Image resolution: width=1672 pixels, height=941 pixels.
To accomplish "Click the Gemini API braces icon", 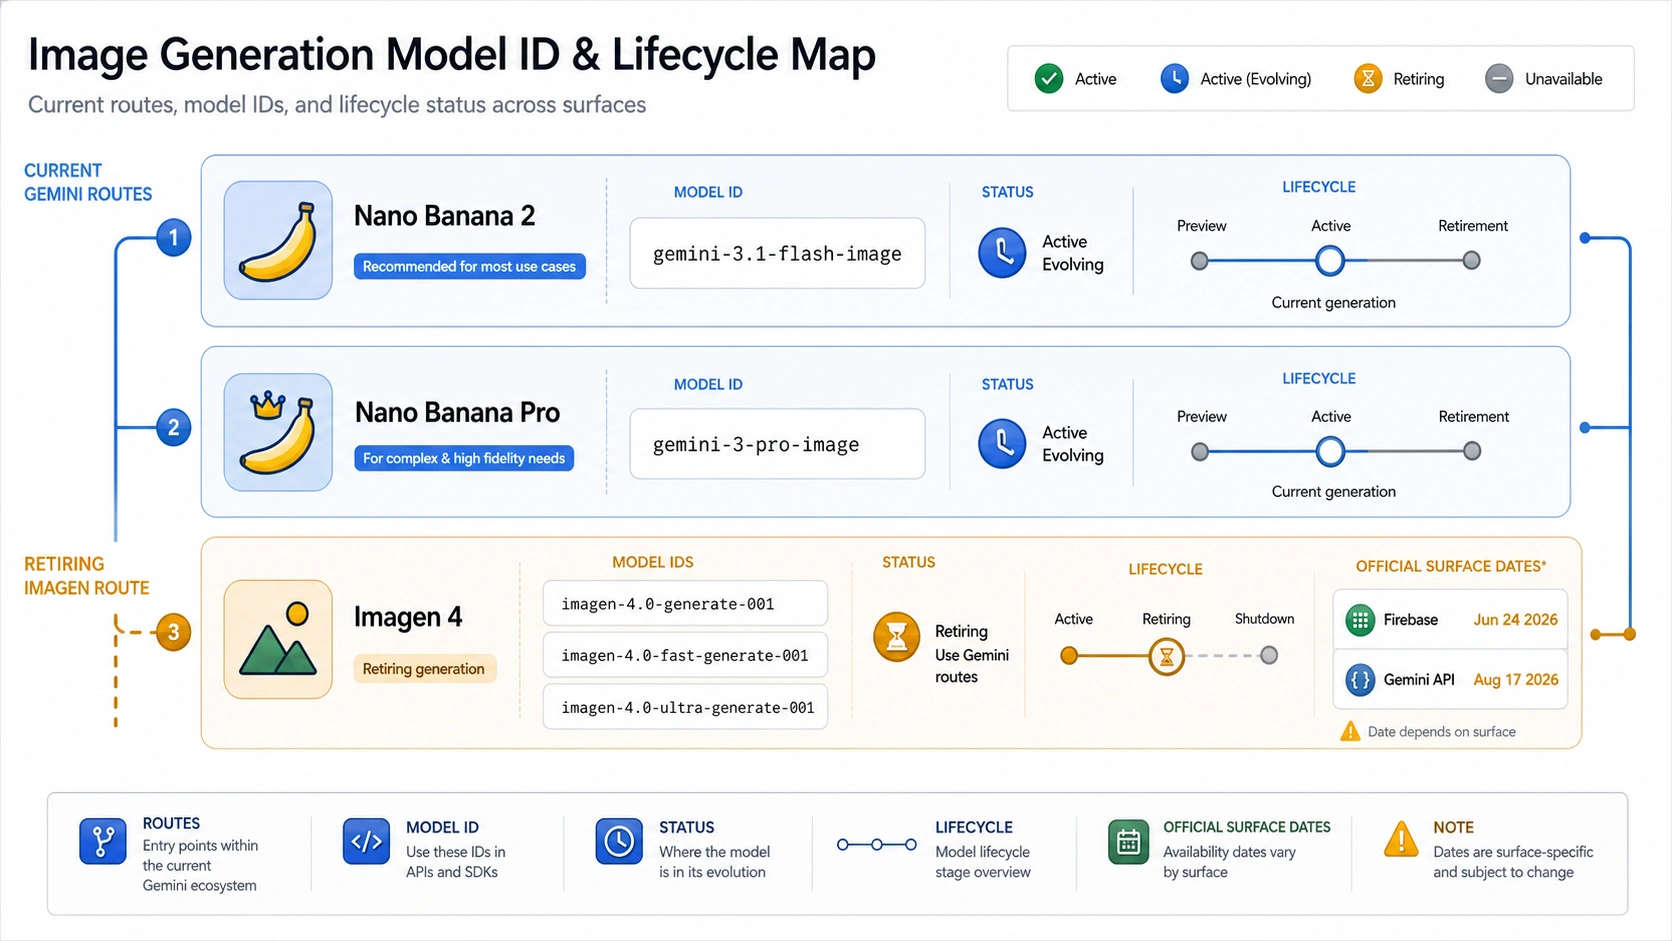I will pos(1360,680).
